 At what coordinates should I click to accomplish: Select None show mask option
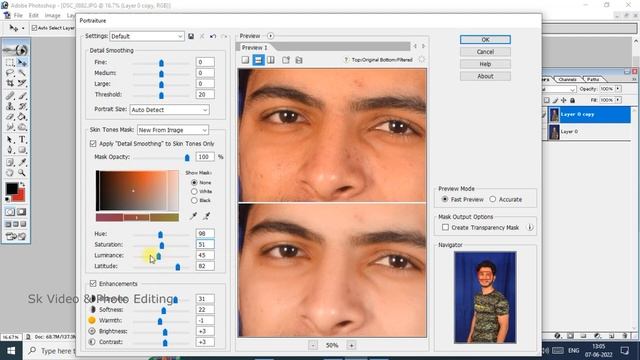[194, 182]
